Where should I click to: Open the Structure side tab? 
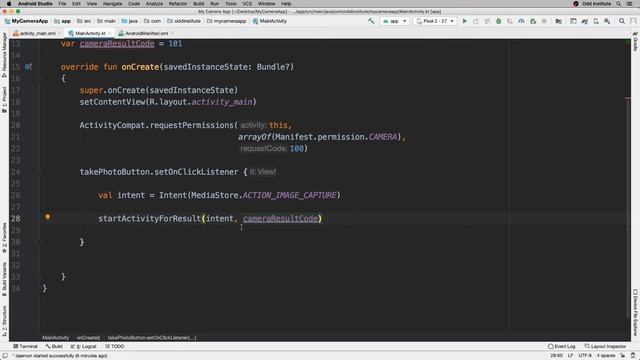[x=4, y=321]
